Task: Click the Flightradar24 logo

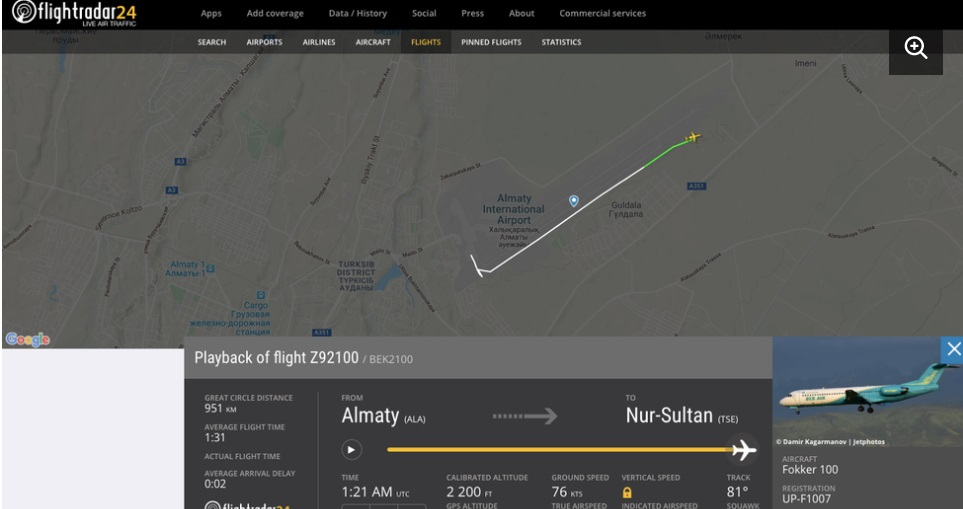Action: (74, 14)
